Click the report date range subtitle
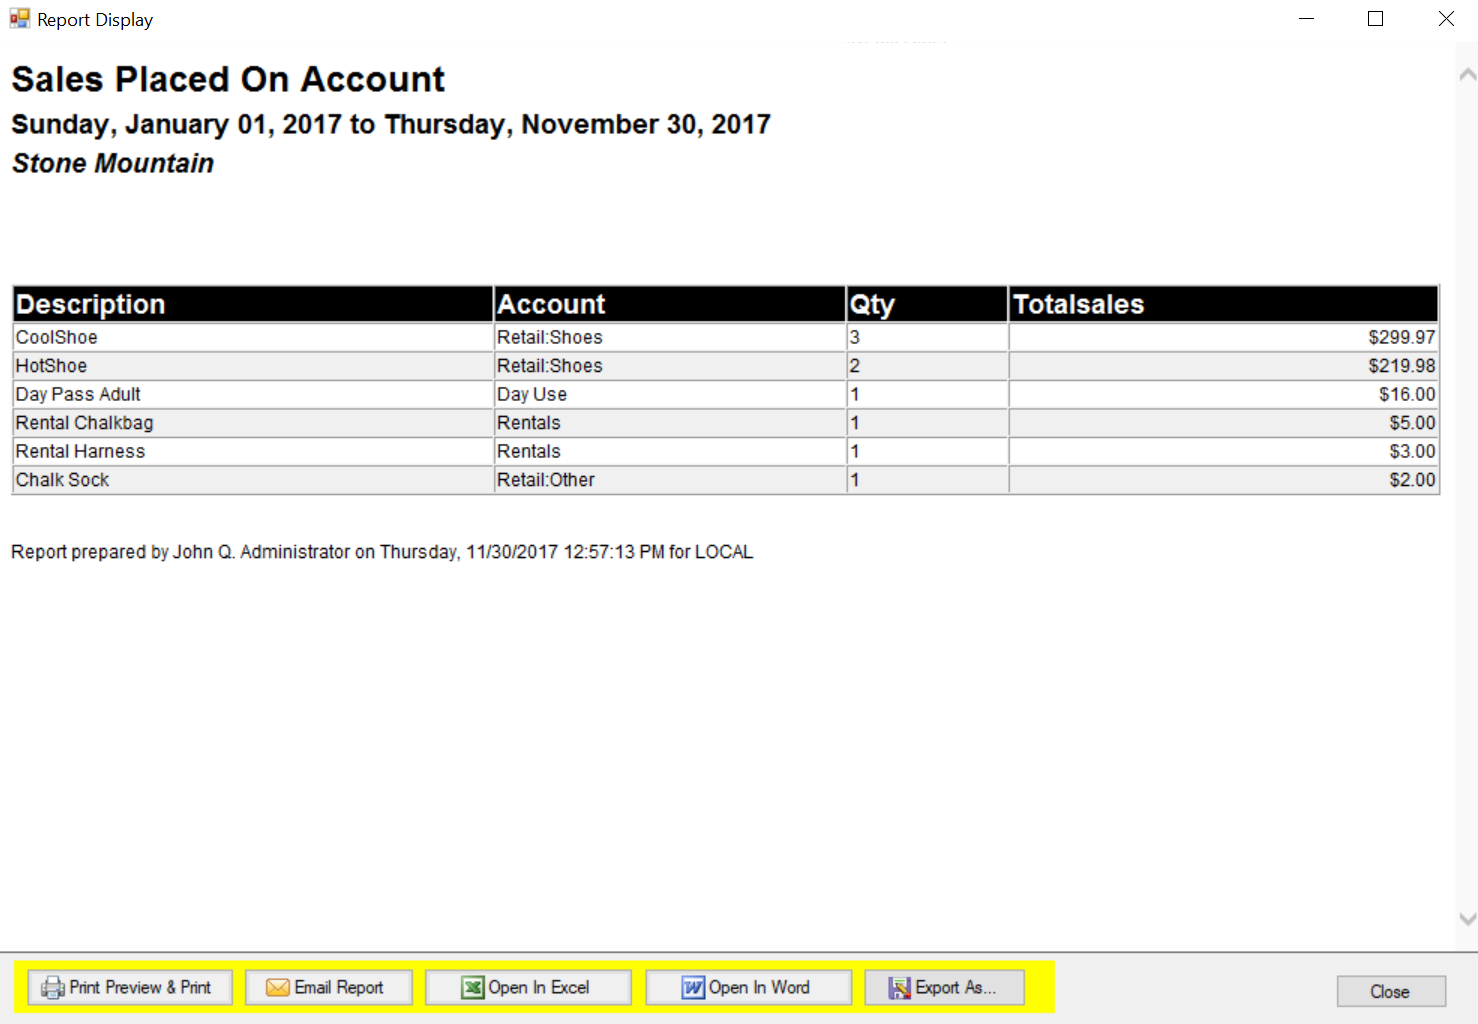 point(391,124)
